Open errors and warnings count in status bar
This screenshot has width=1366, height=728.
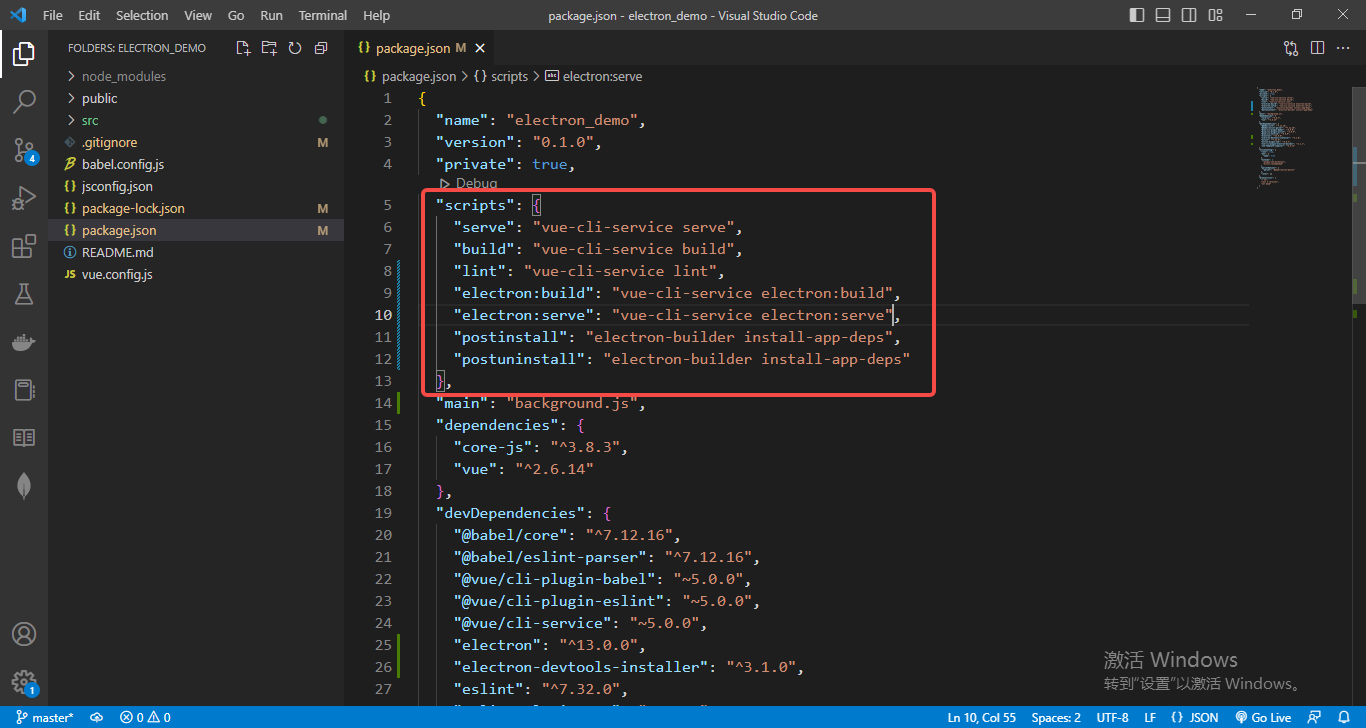coord(145,718)
